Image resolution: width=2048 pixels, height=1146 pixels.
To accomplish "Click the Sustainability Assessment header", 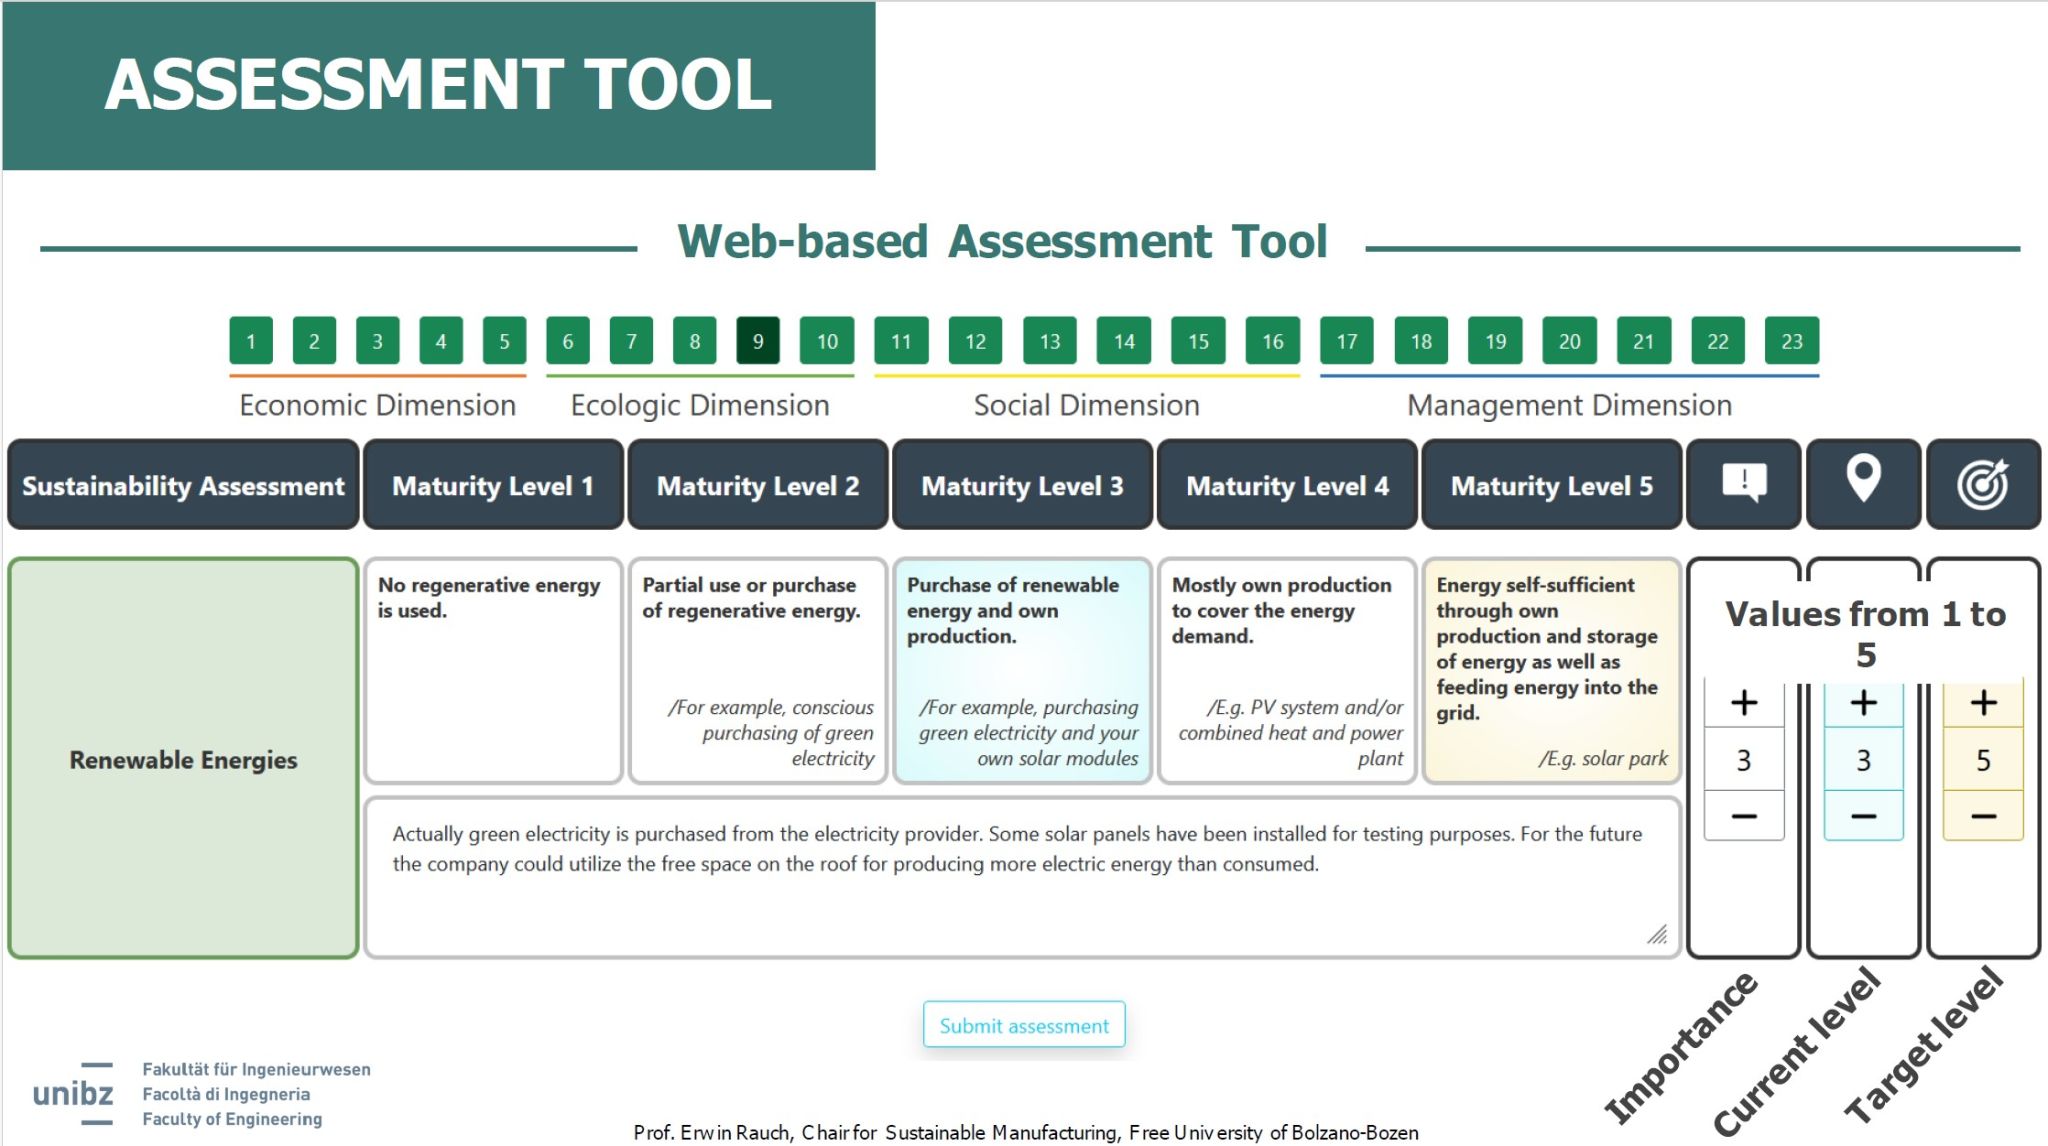I will pos(183,485).
